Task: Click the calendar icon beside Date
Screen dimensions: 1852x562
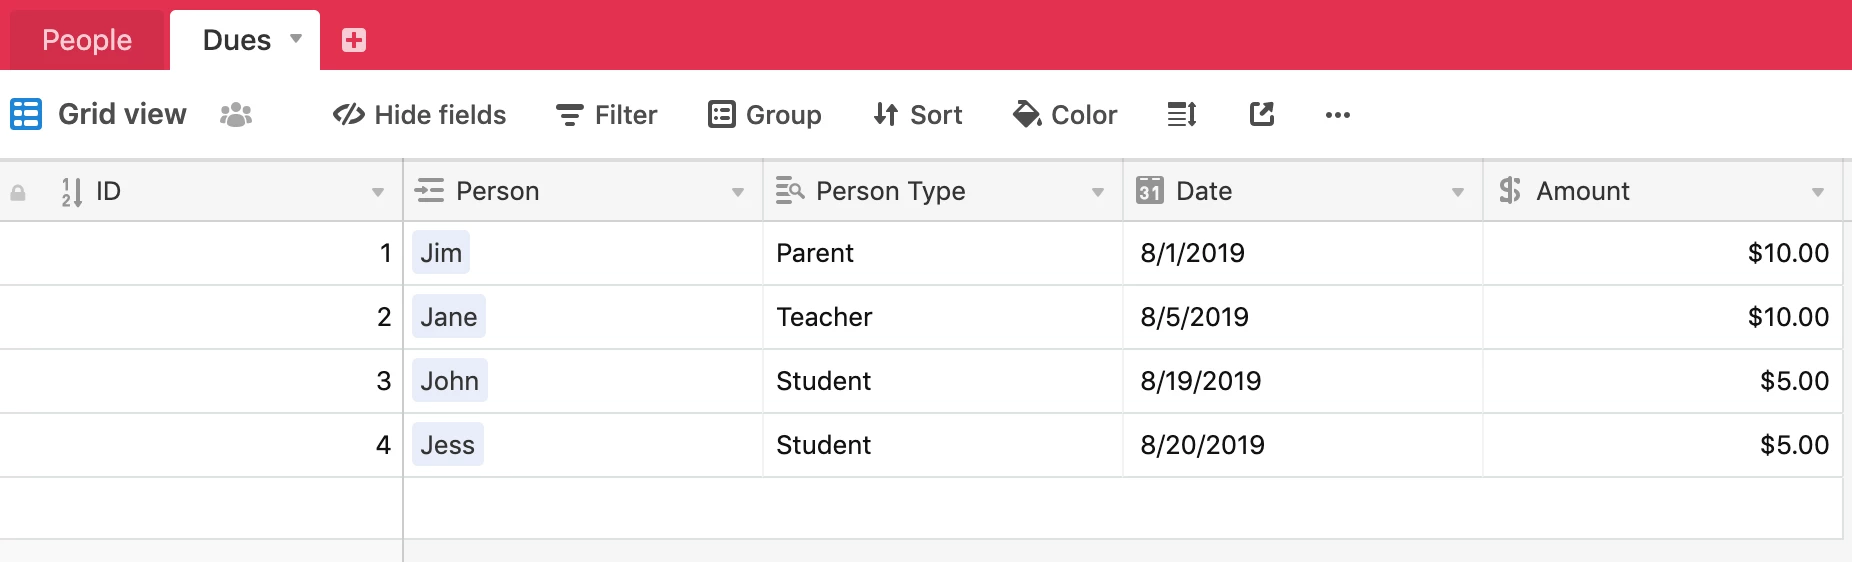Action: click(x=1150, y=190)
